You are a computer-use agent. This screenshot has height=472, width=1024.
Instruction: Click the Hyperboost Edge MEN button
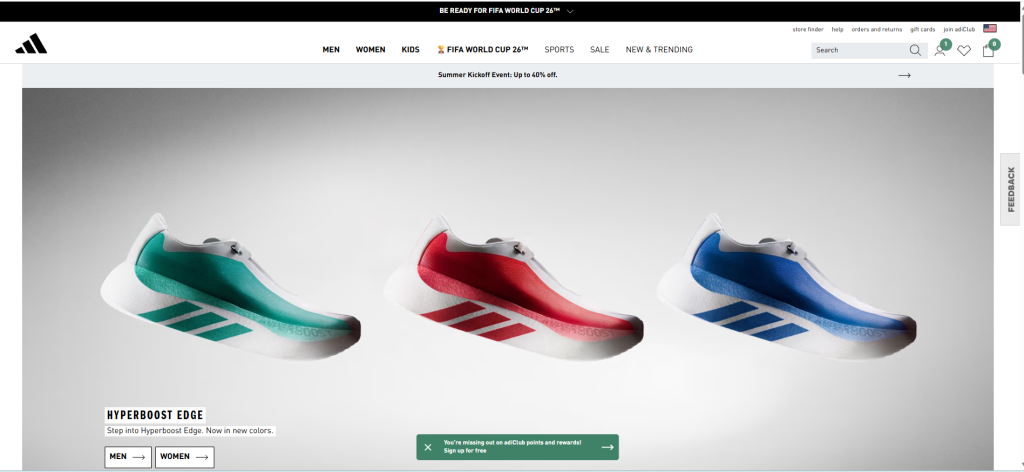(x=128, y=457)
